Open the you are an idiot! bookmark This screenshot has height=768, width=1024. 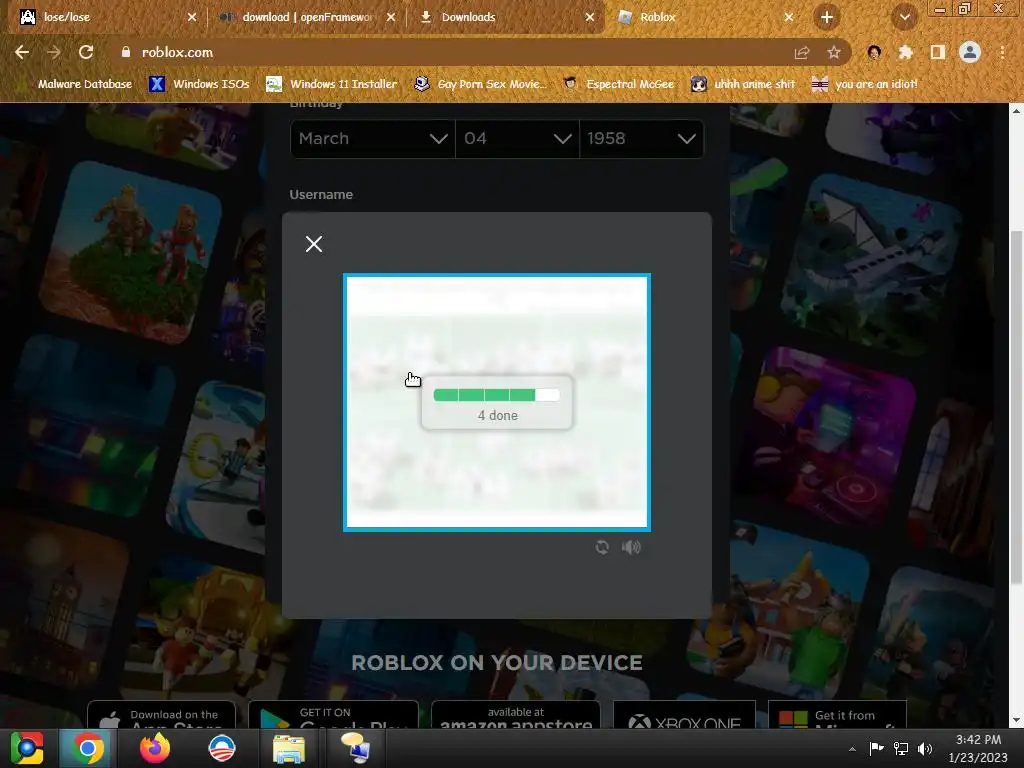(865, 84)
